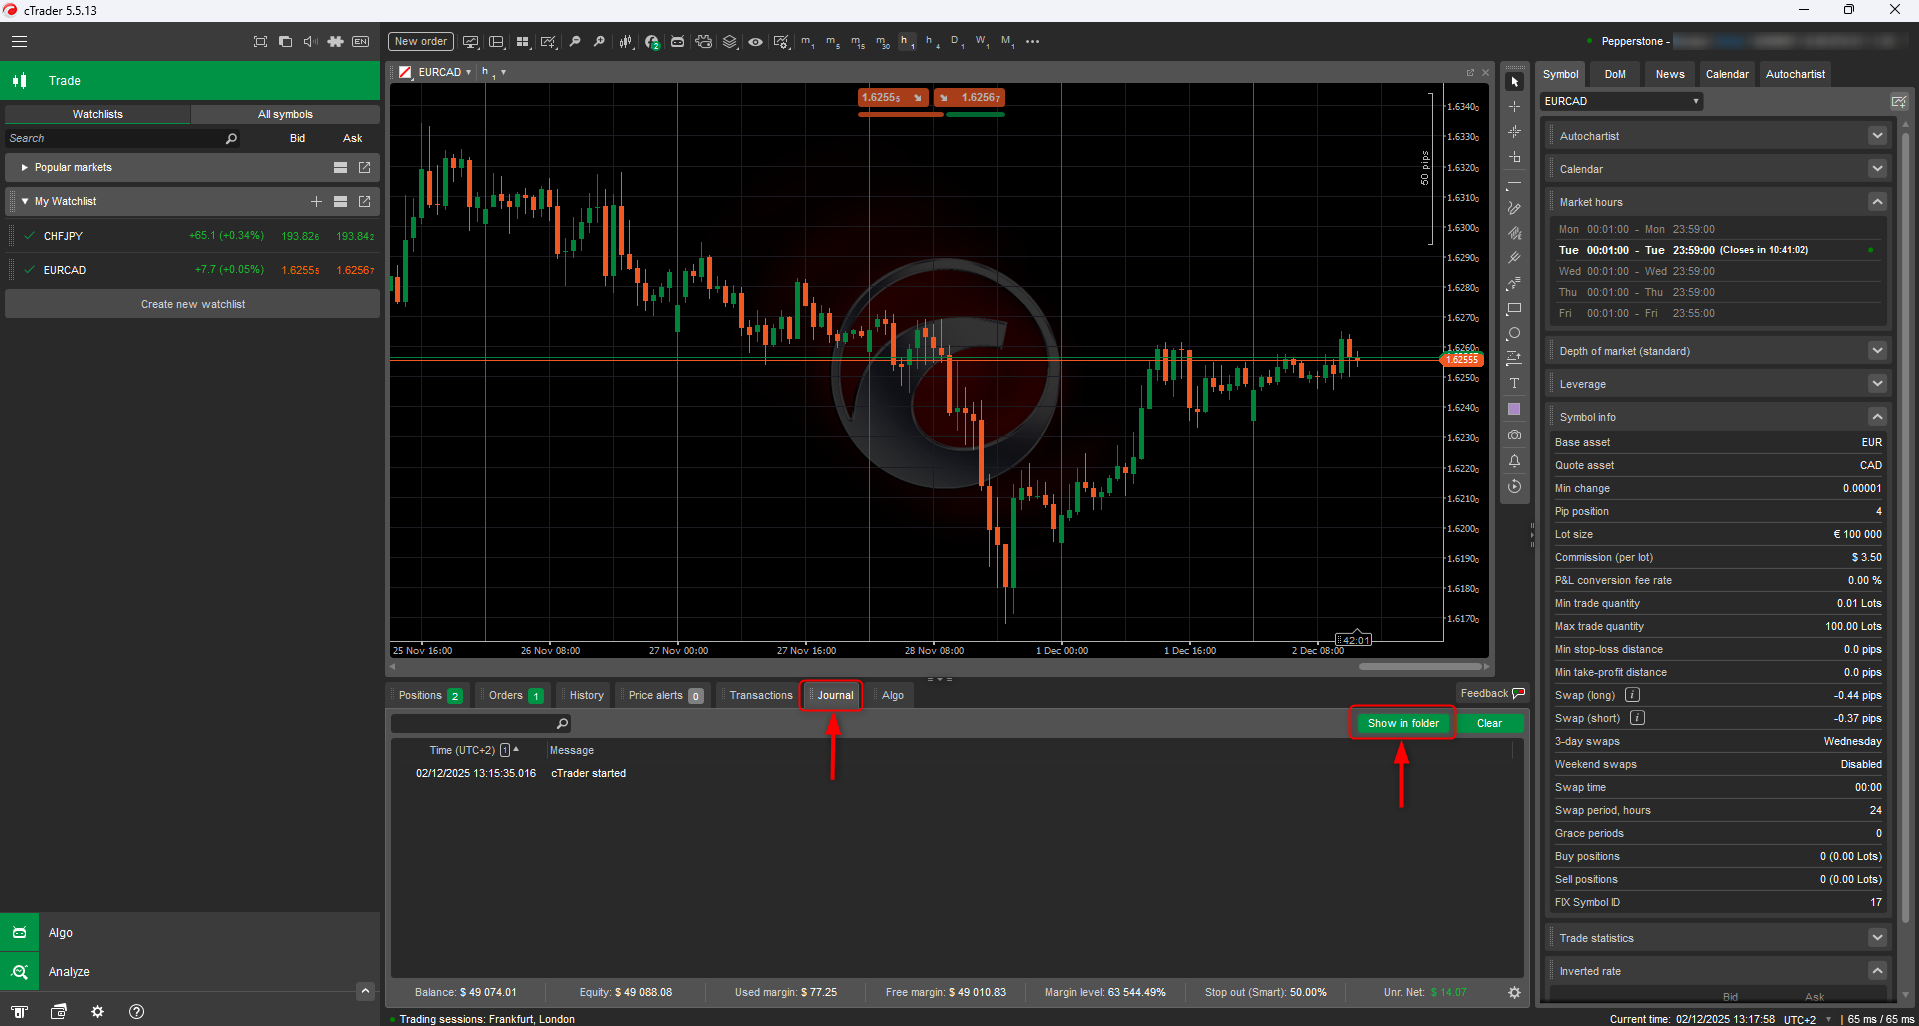Viewport: 1919px width, 1026px height.
Task: Switch chart to h4 timeframe
Action: [931, 42]
